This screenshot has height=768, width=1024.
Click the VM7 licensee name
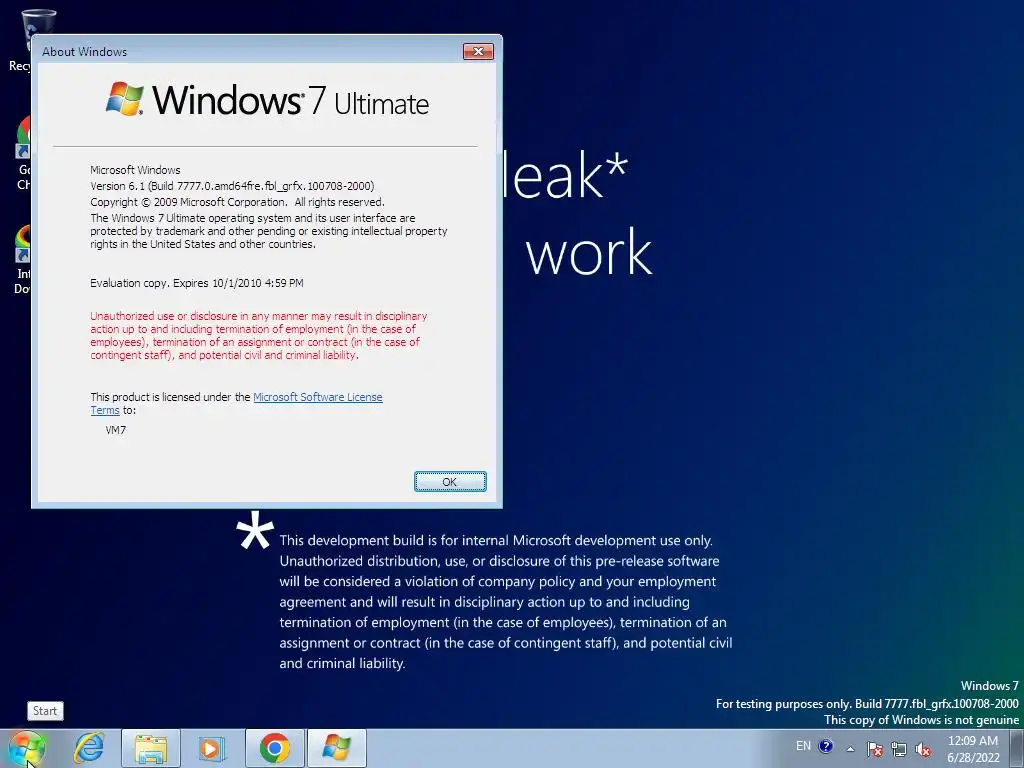[x=116, y=430]
